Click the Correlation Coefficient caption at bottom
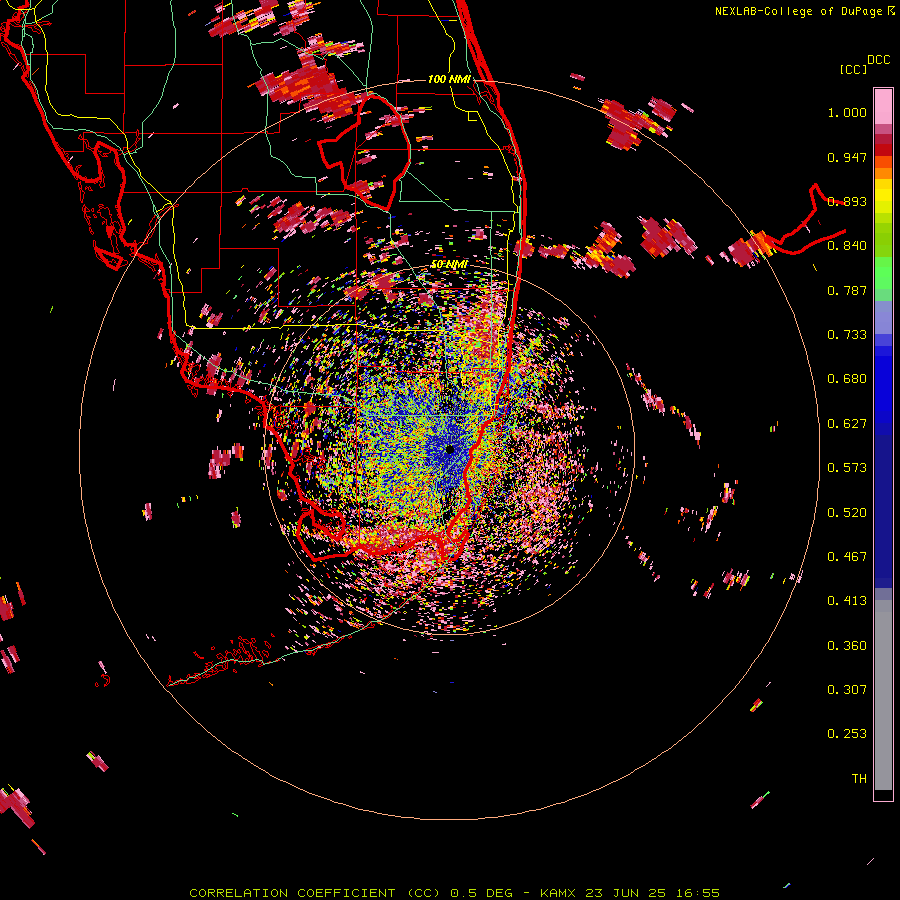900x900 pixels. (454, 893)
